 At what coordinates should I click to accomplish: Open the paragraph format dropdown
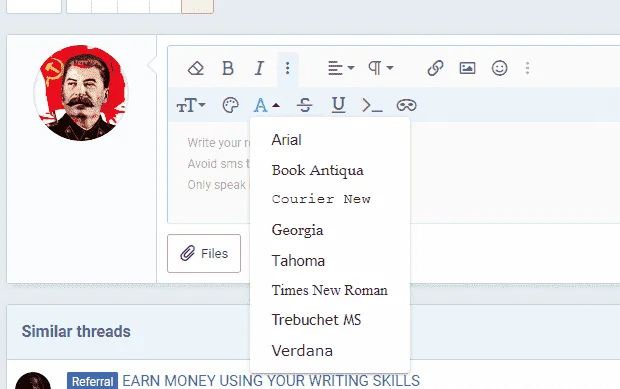pos(381,68)
